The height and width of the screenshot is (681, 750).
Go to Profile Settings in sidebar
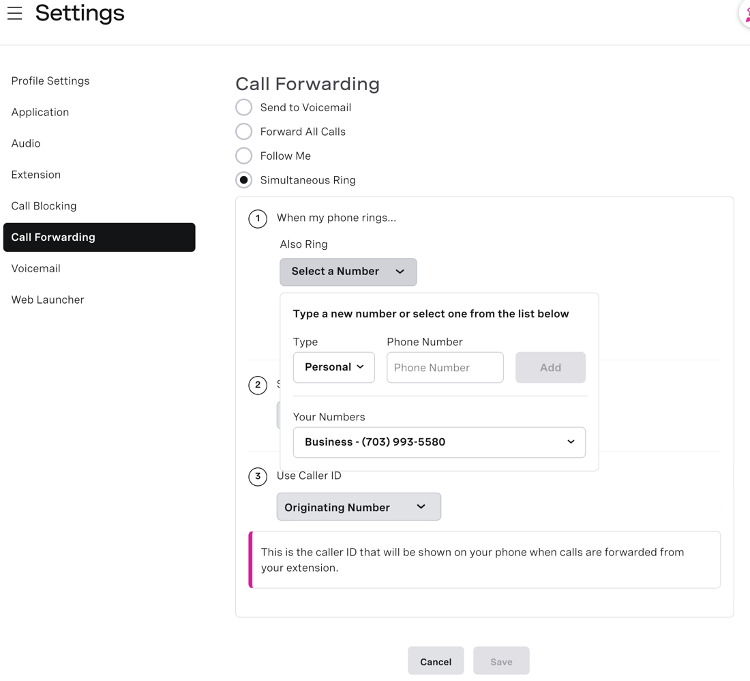point(50,81)
